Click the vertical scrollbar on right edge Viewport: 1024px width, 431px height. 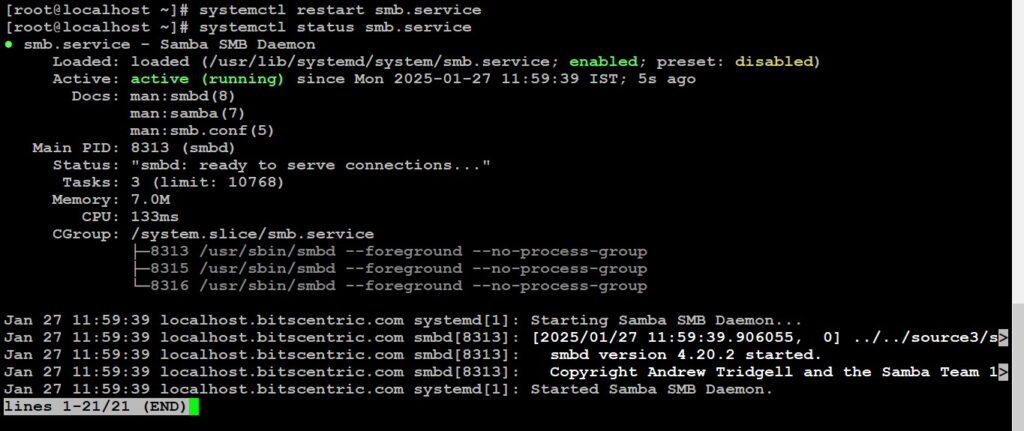point(1018,366)
